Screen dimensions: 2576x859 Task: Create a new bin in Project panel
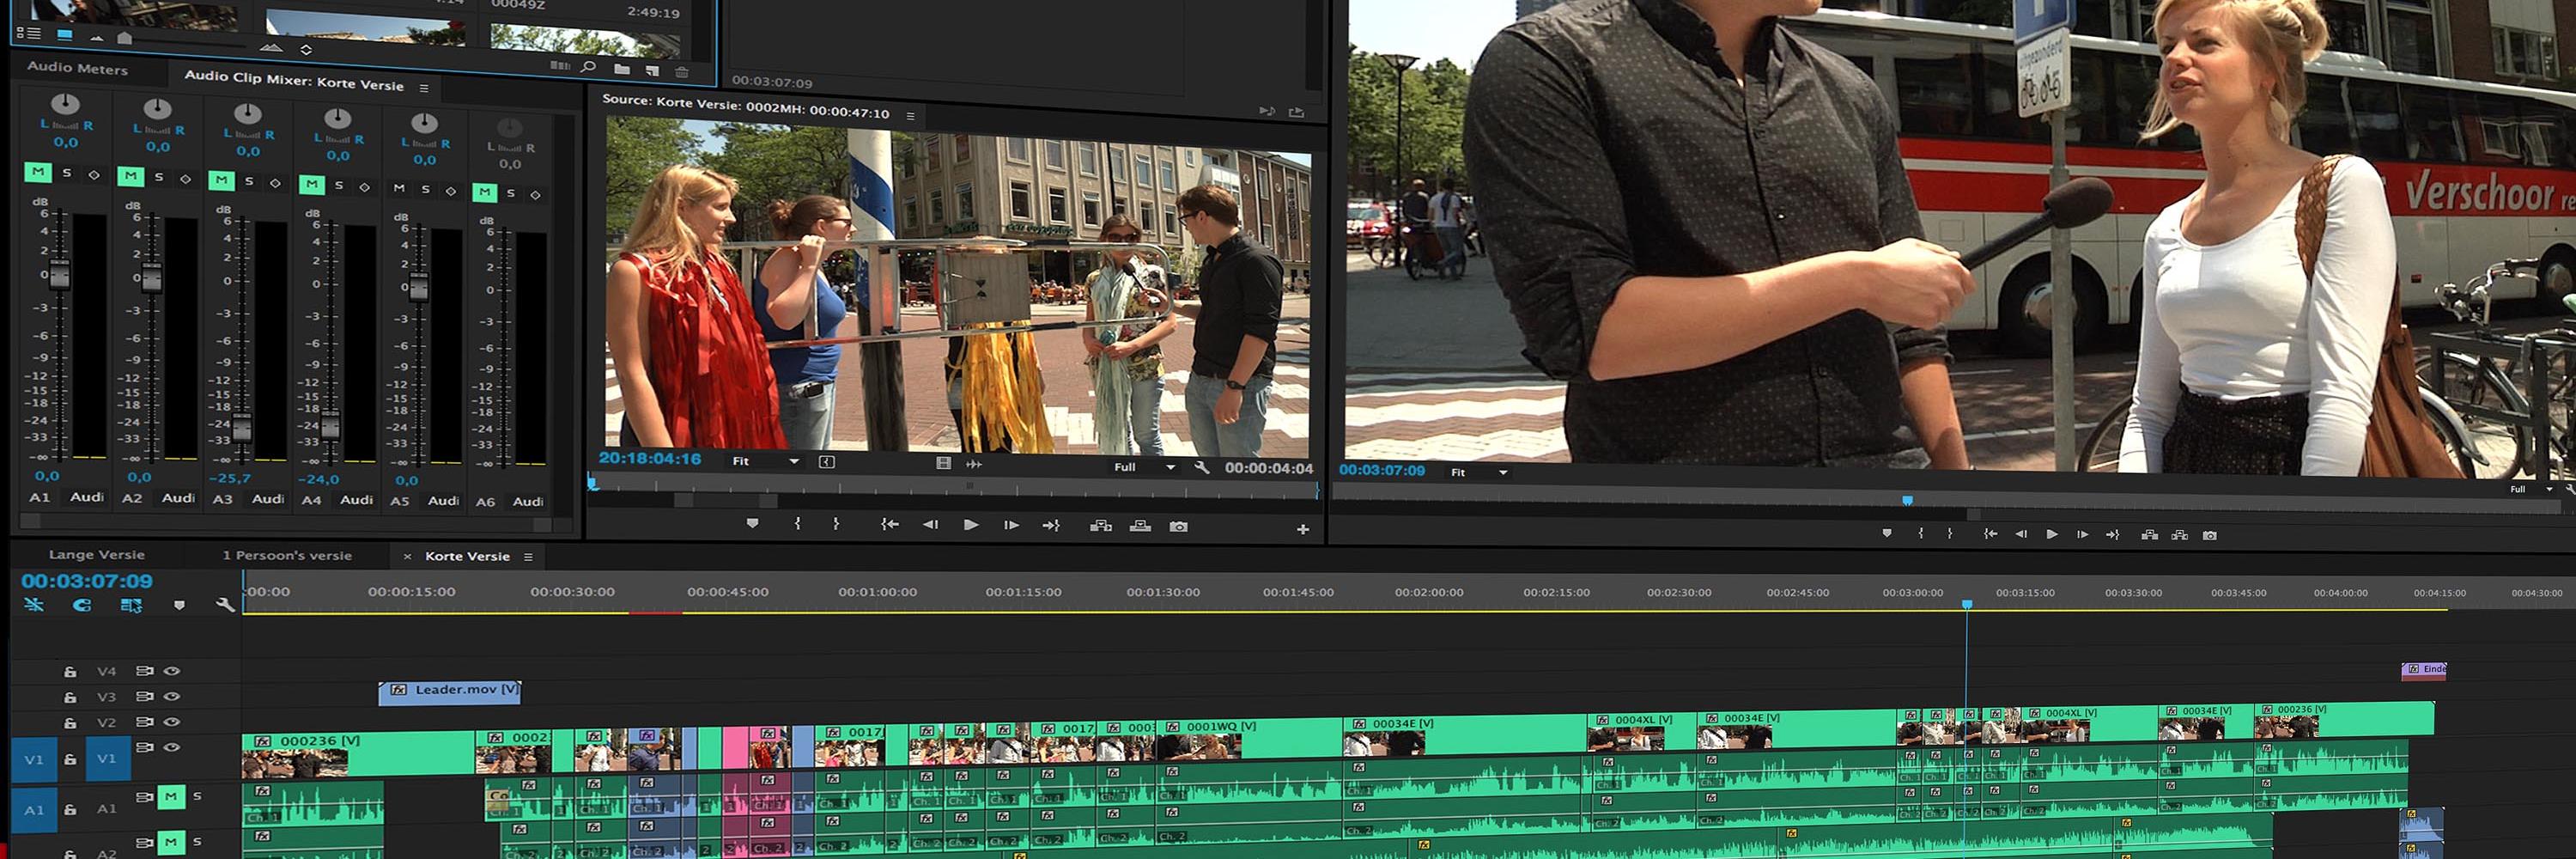tap(622, 69)
